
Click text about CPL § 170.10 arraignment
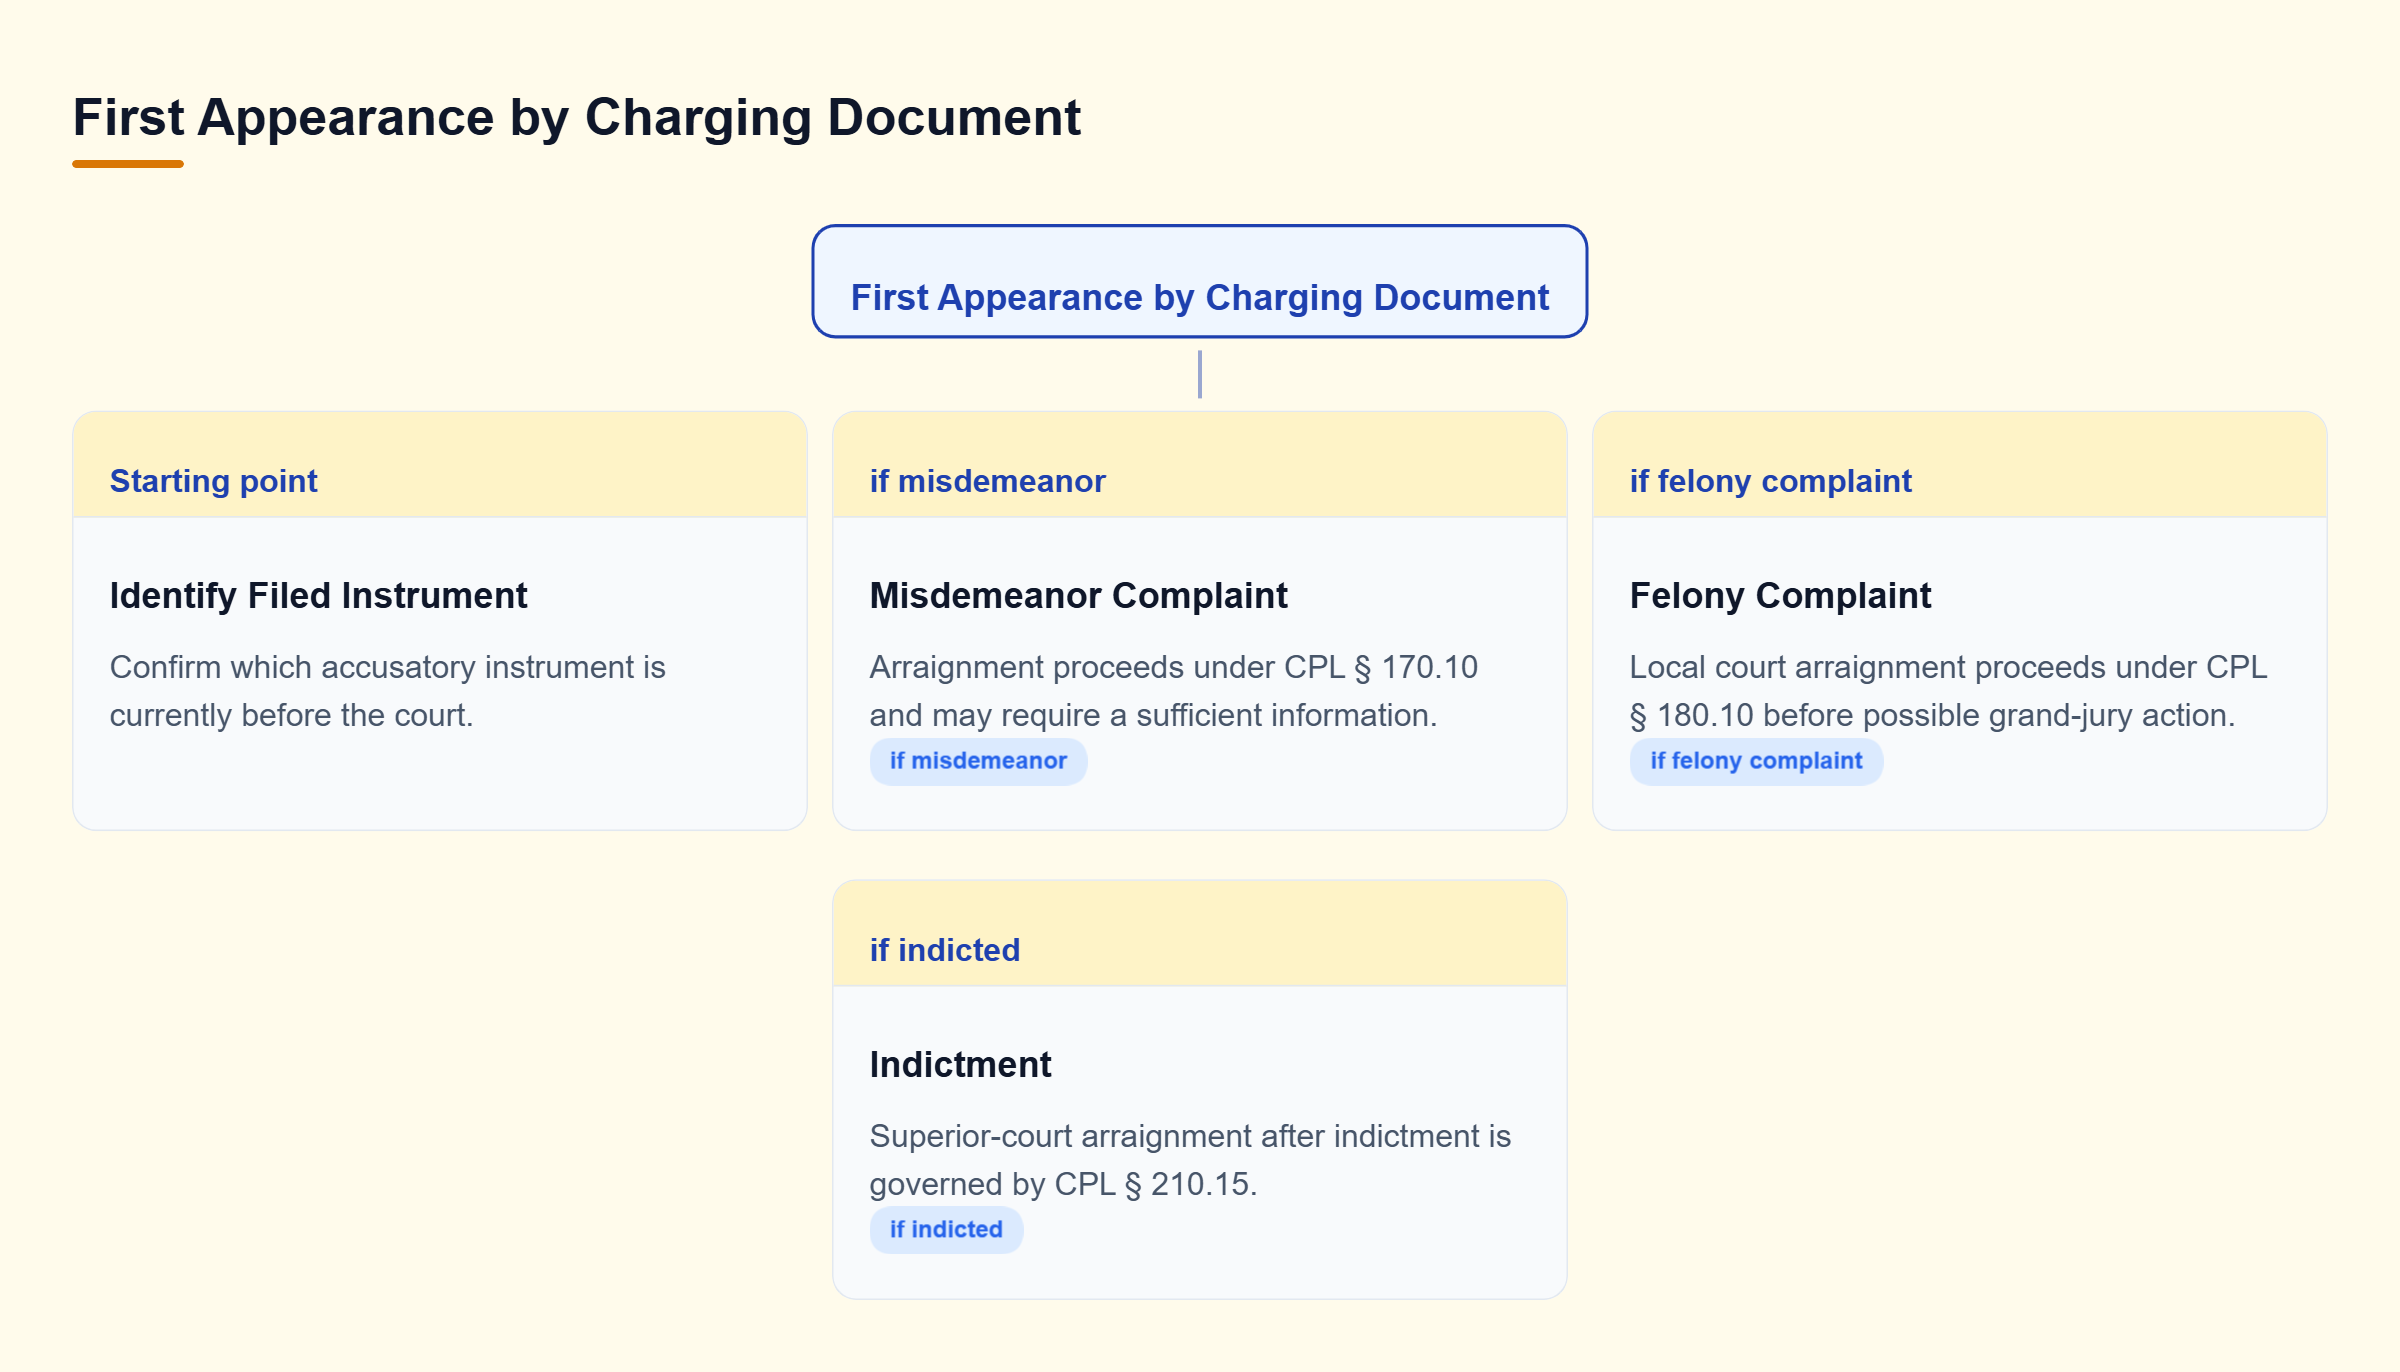(x=1173, y=691)
